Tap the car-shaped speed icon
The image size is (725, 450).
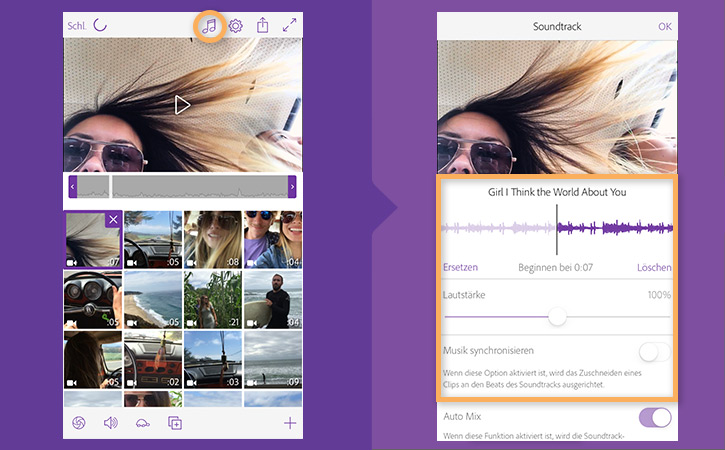(x=142, y=423)
